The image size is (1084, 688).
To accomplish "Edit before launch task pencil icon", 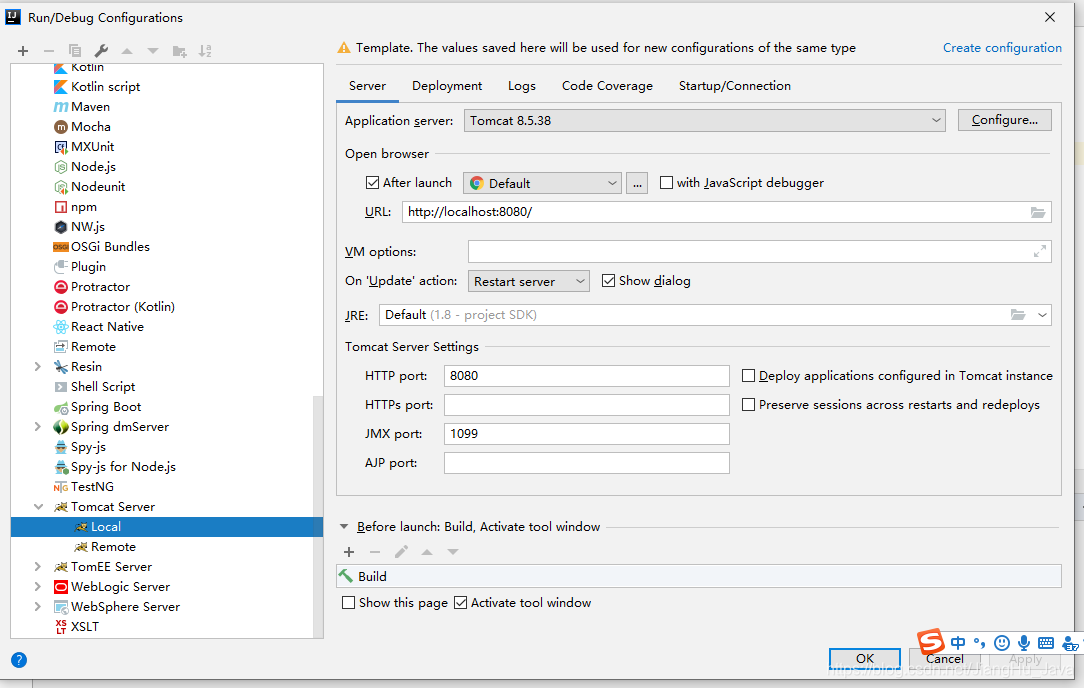I will 401,552.
